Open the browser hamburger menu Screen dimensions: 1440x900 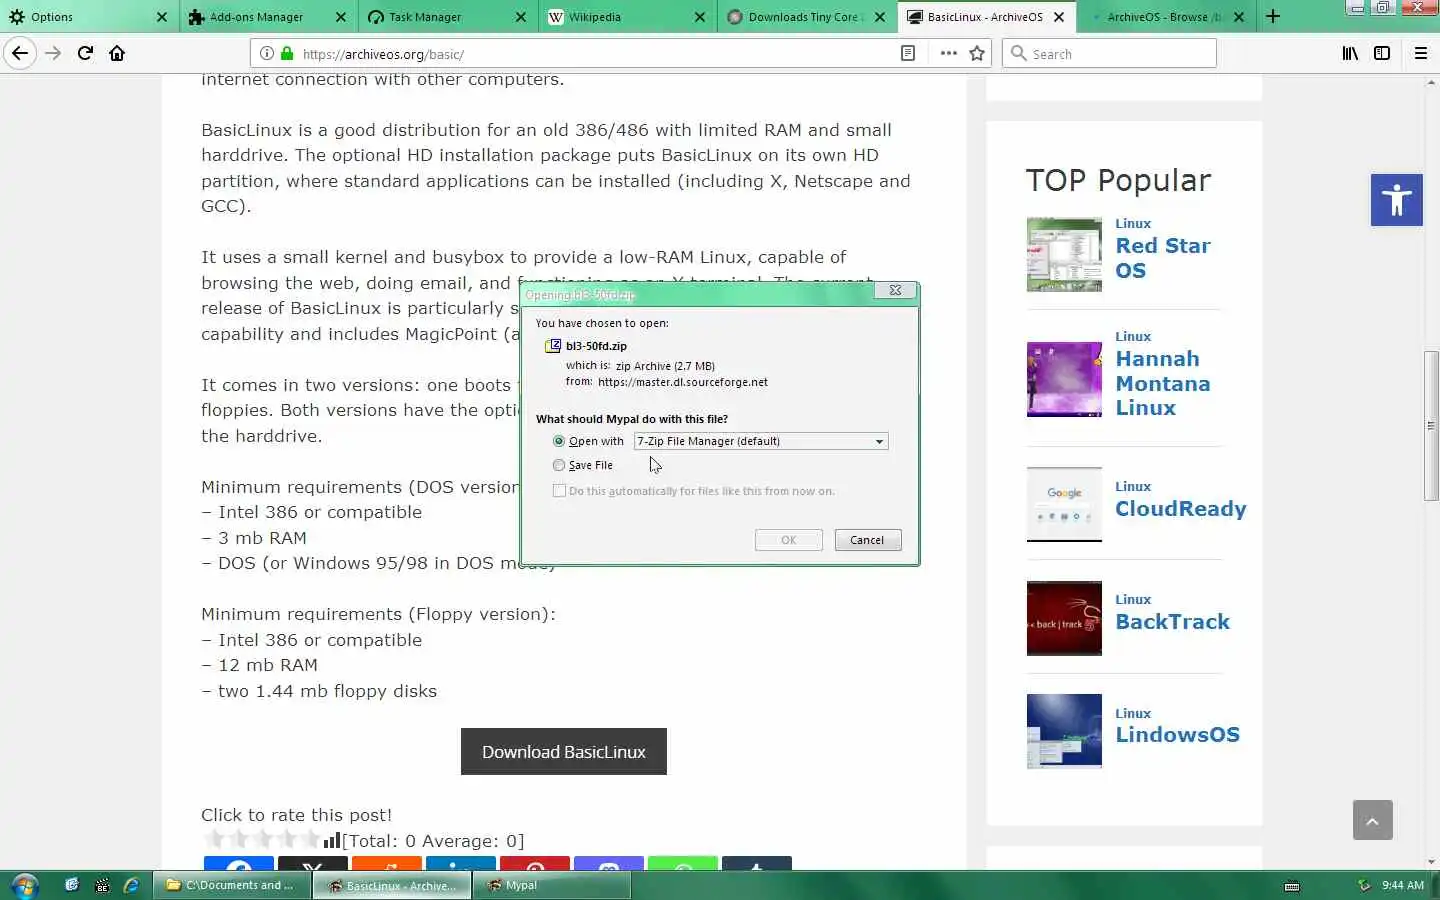(1421, 54)
